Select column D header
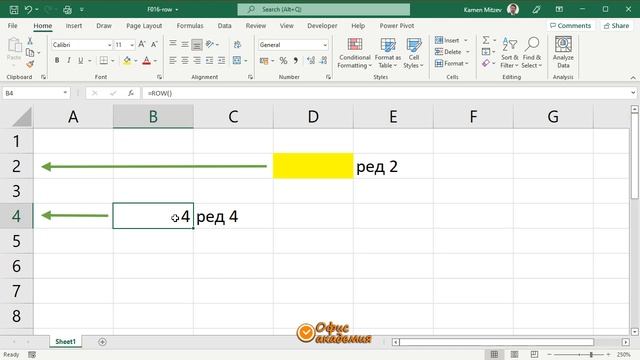The height and width of the screenshot is (360, 640). point(313,117)
